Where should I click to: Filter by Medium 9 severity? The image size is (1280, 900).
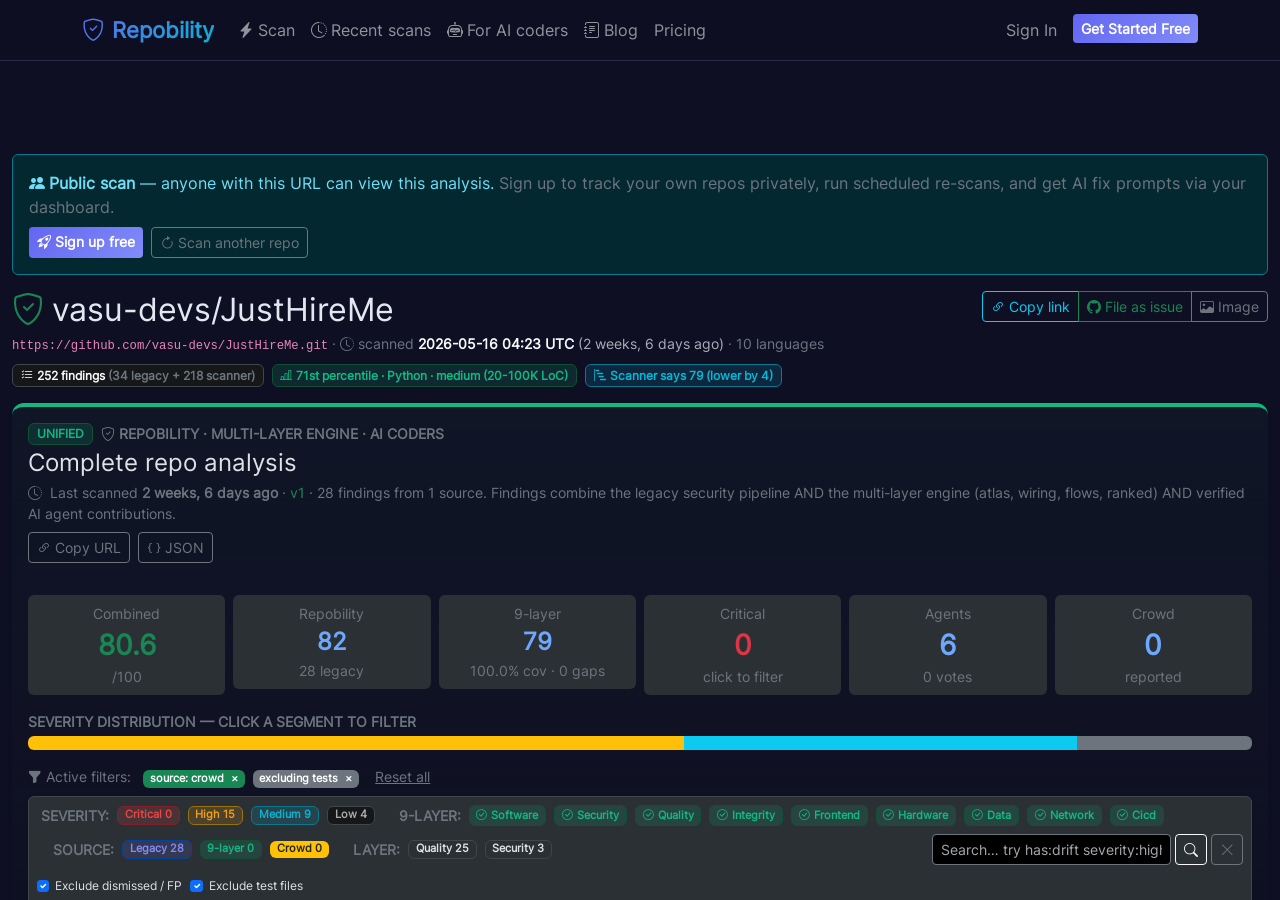point(285,815)
